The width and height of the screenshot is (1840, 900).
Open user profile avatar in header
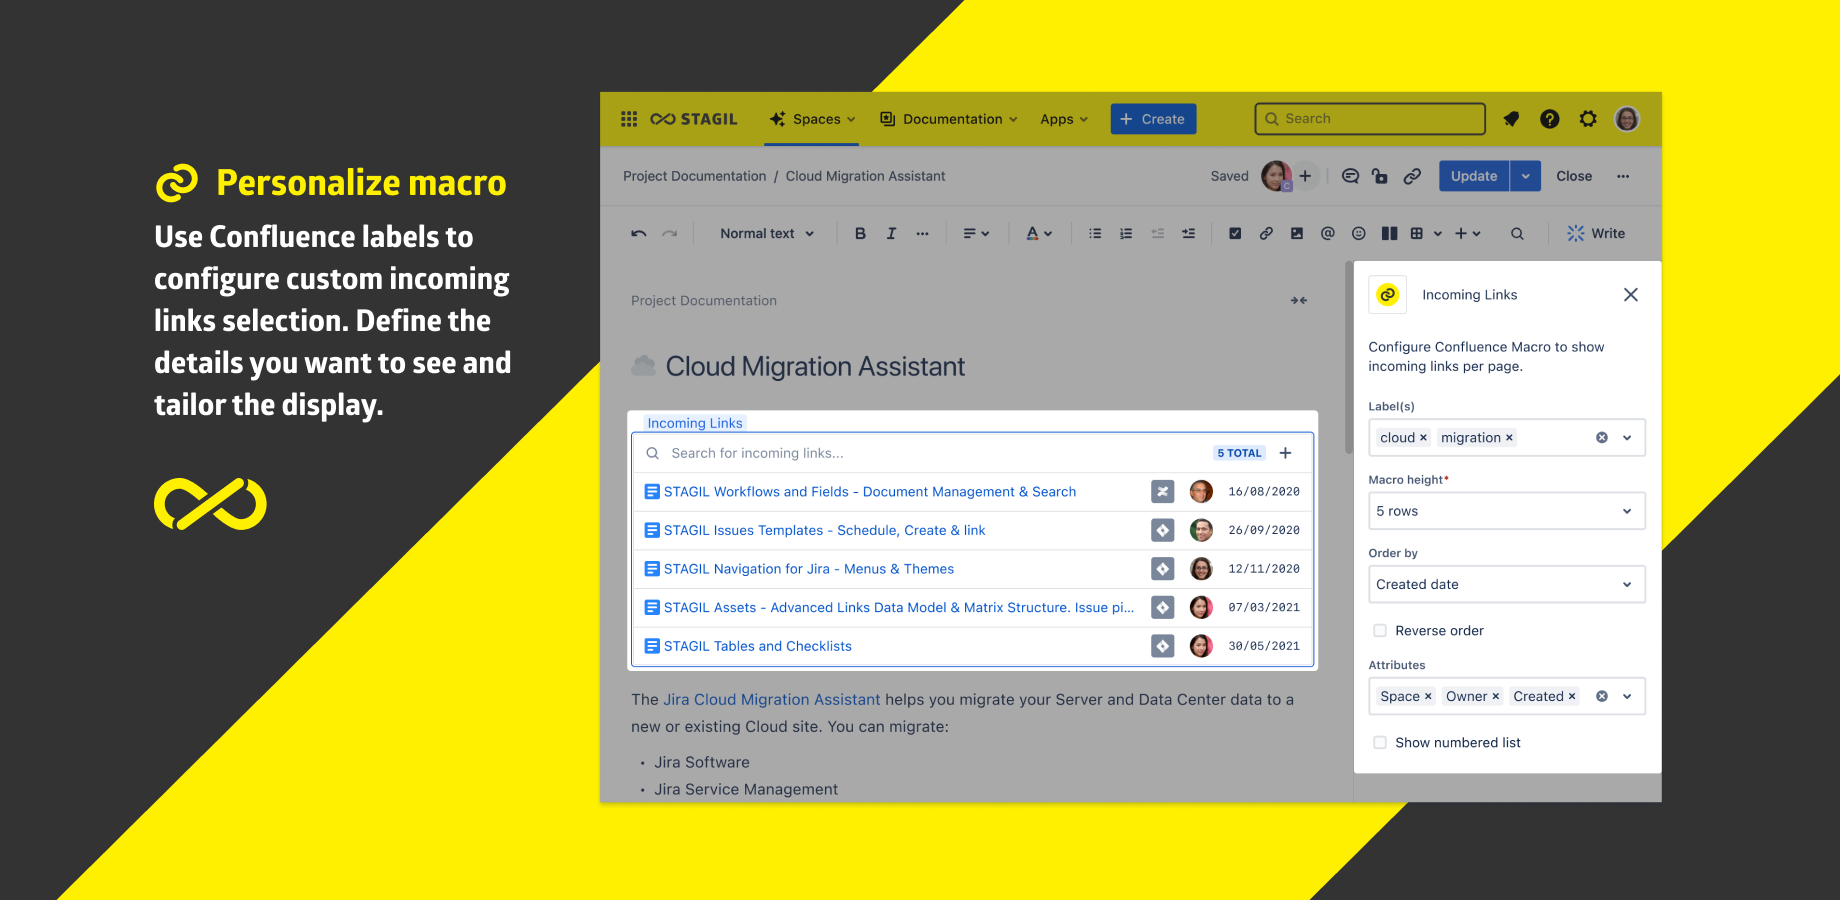[1627, 119]
